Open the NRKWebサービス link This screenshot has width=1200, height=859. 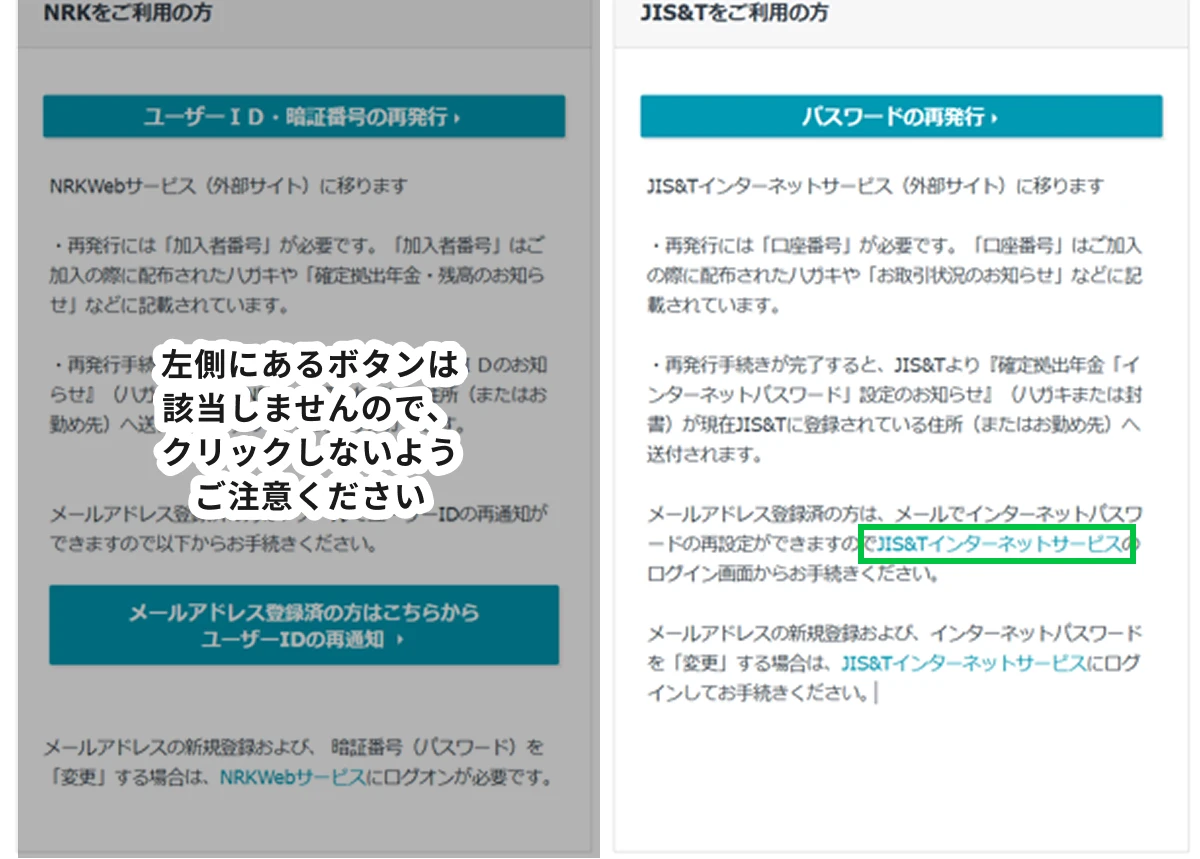pos(293,777)
